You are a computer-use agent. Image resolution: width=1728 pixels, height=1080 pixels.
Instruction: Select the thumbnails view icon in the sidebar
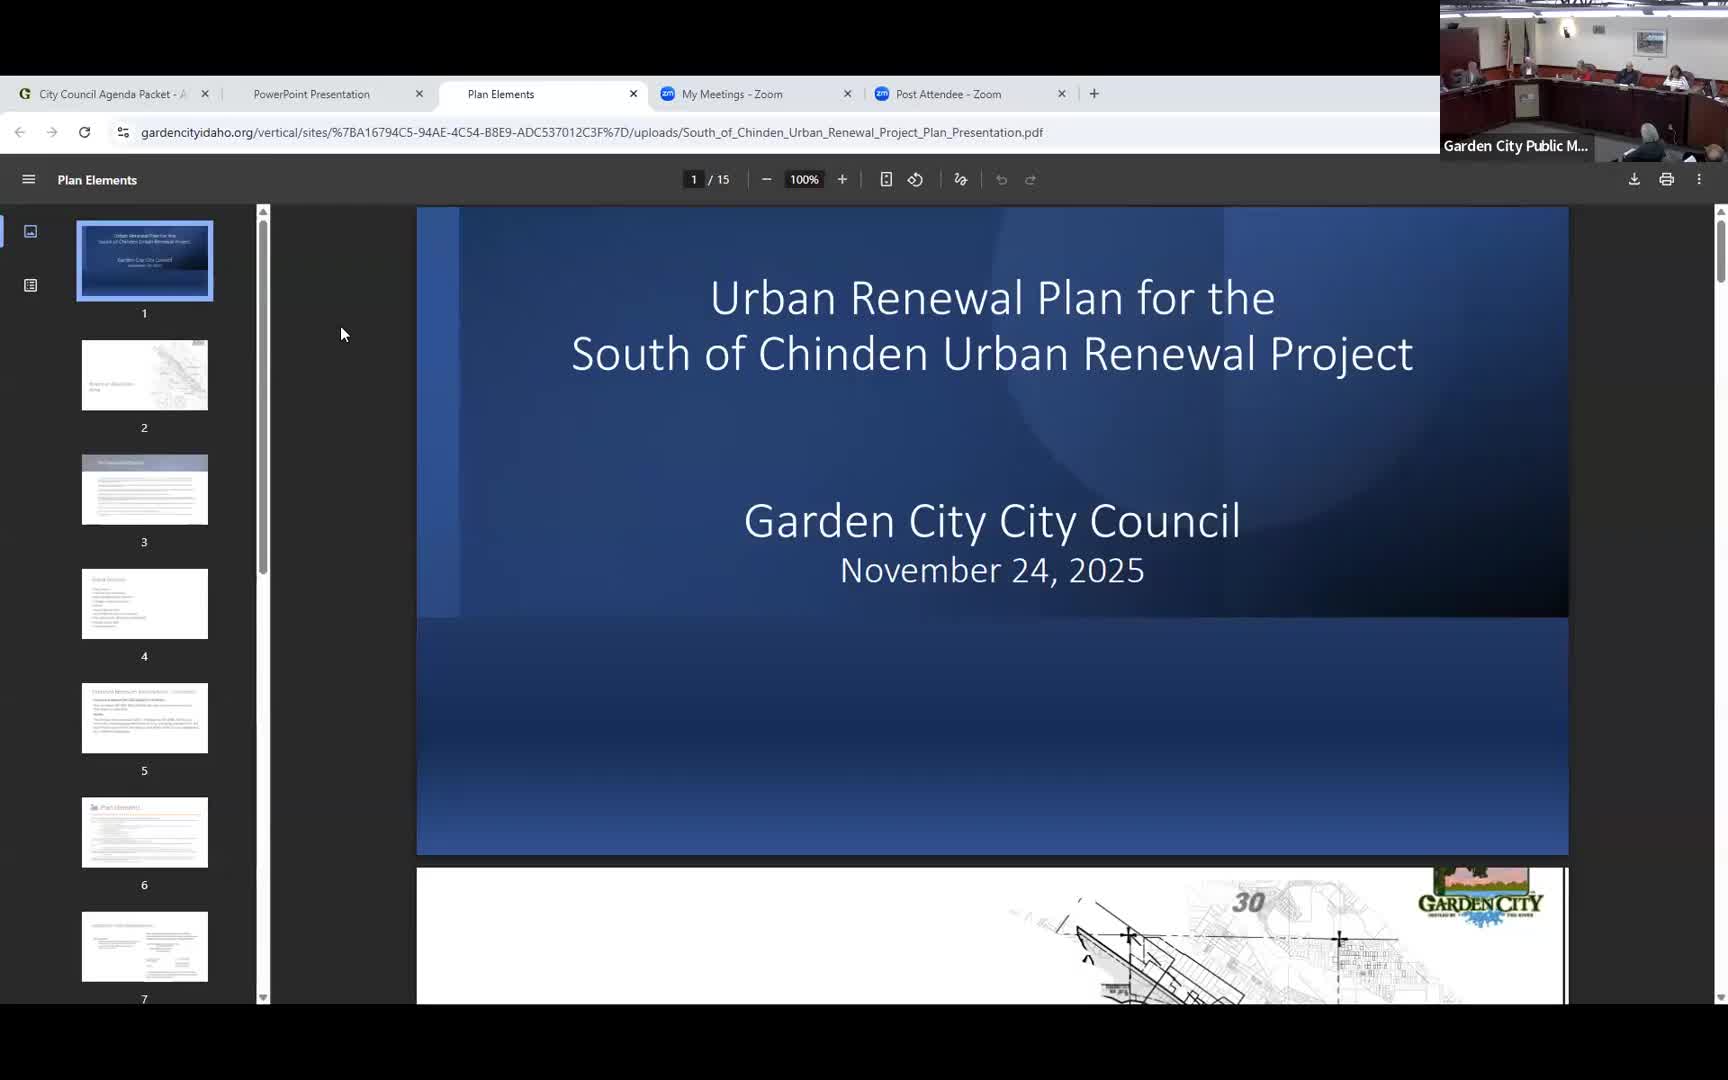pos(31,231)
